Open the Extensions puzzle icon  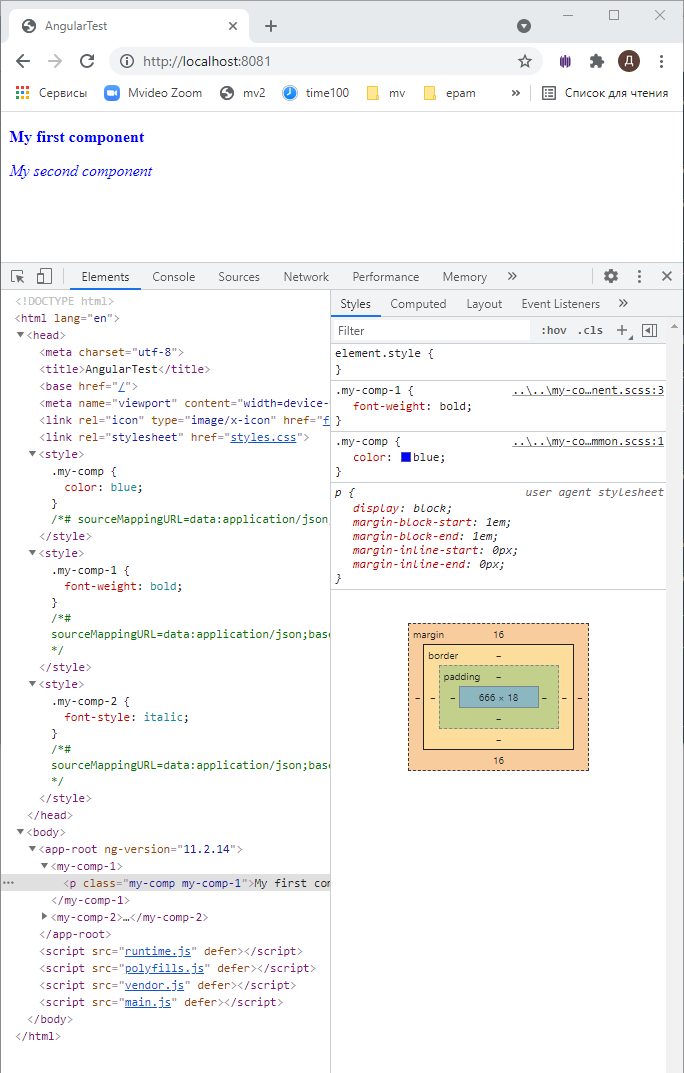click(596, 62)
